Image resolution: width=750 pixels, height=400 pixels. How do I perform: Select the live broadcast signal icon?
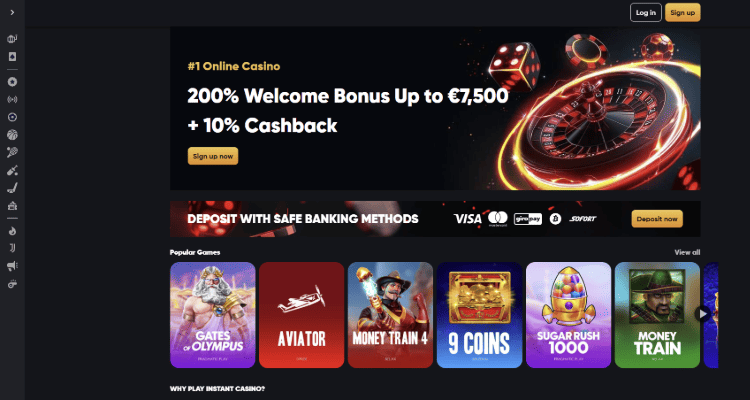point(12,100)
